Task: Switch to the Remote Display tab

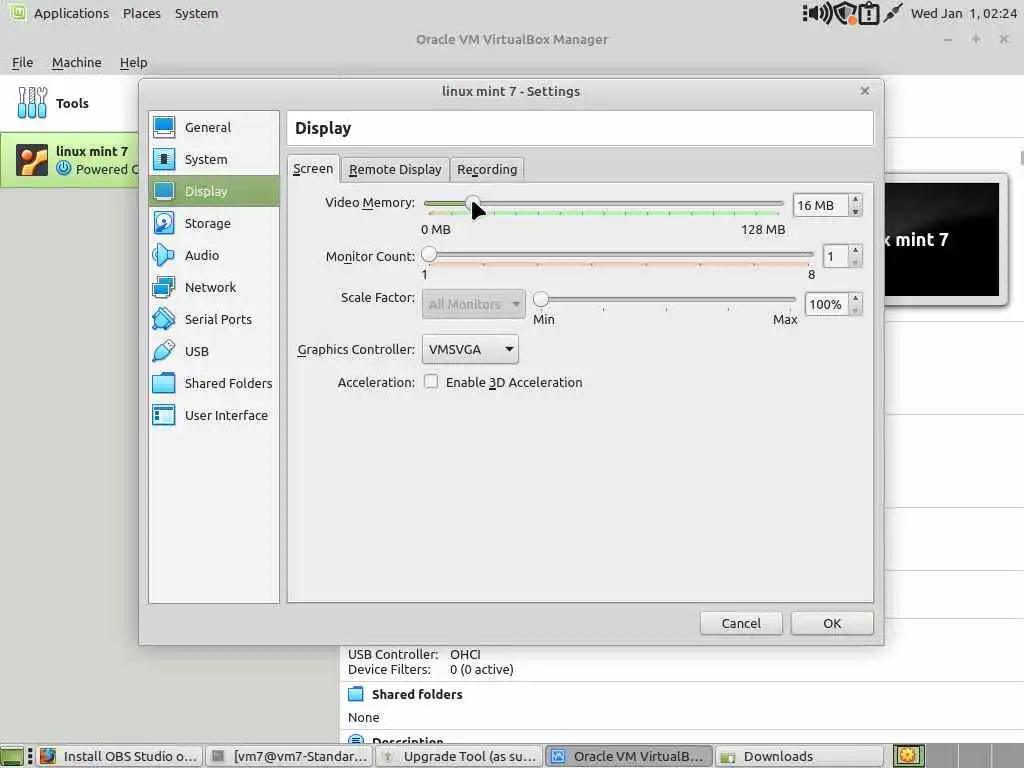Action: (395, 169)
